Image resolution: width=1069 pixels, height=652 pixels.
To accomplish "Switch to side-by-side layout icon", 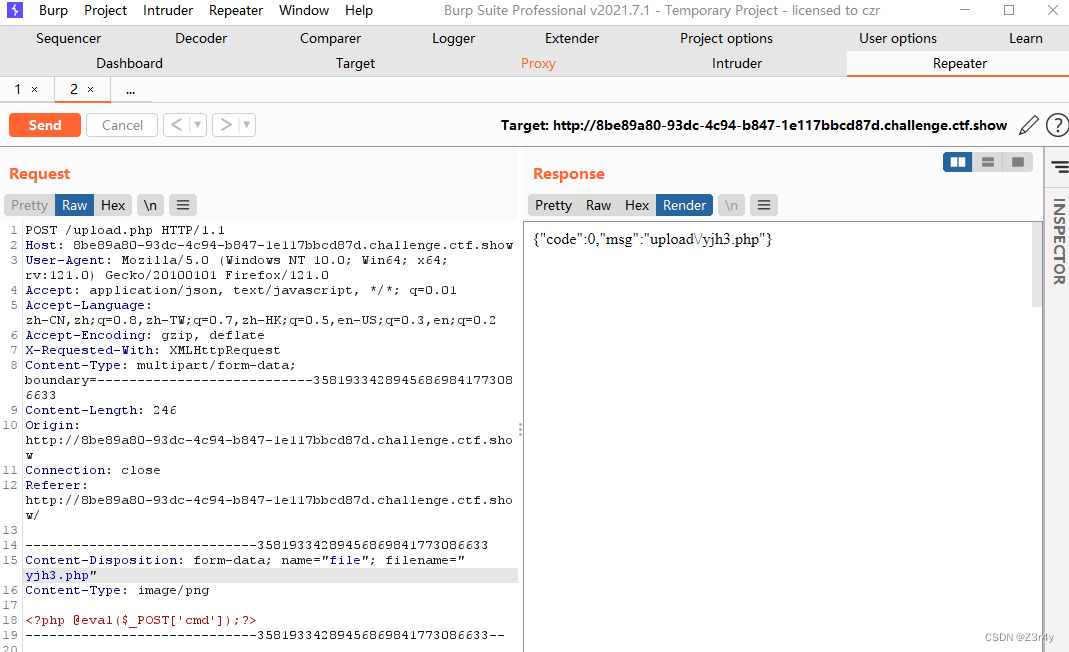I will tap(957, 162).
